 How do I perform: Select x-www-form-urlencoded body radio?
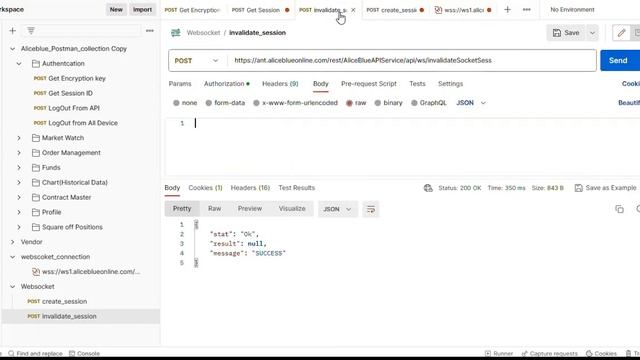click(256, 103)
